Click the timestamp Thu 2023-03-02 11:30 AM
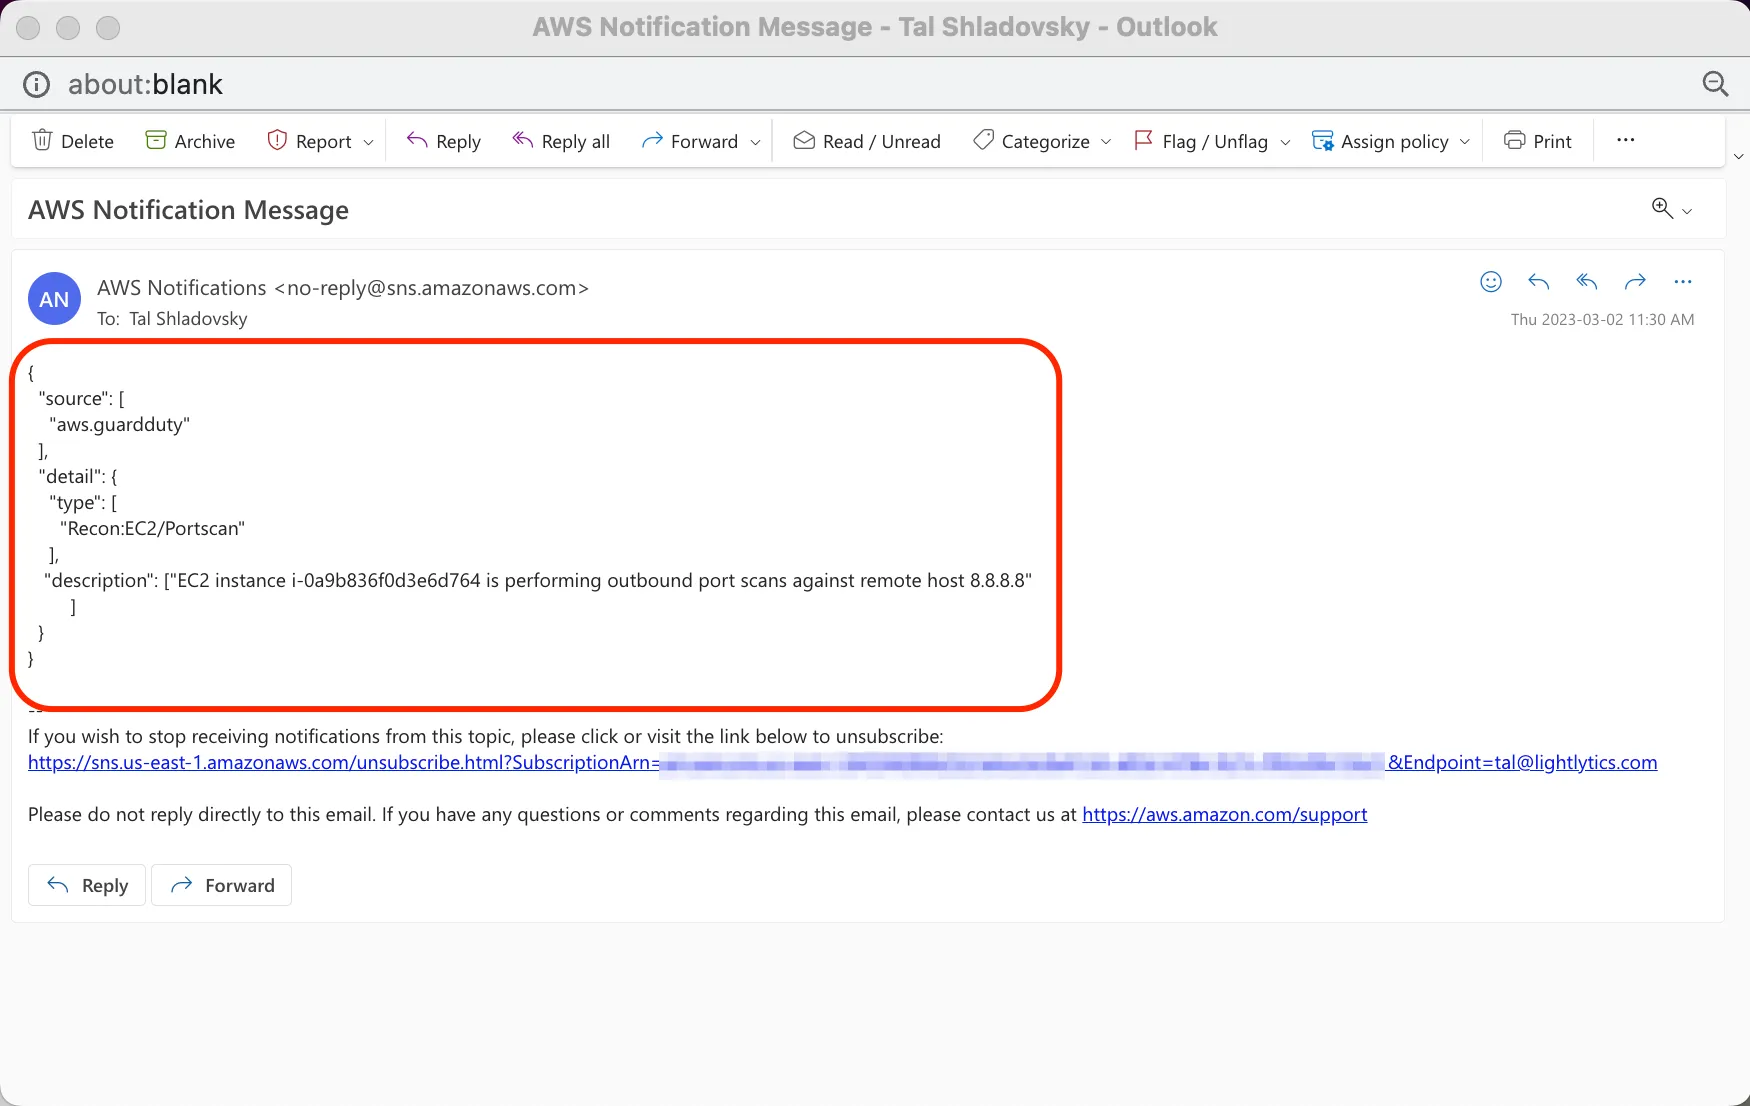The image size is (1750, 1106). (1602, 320)
